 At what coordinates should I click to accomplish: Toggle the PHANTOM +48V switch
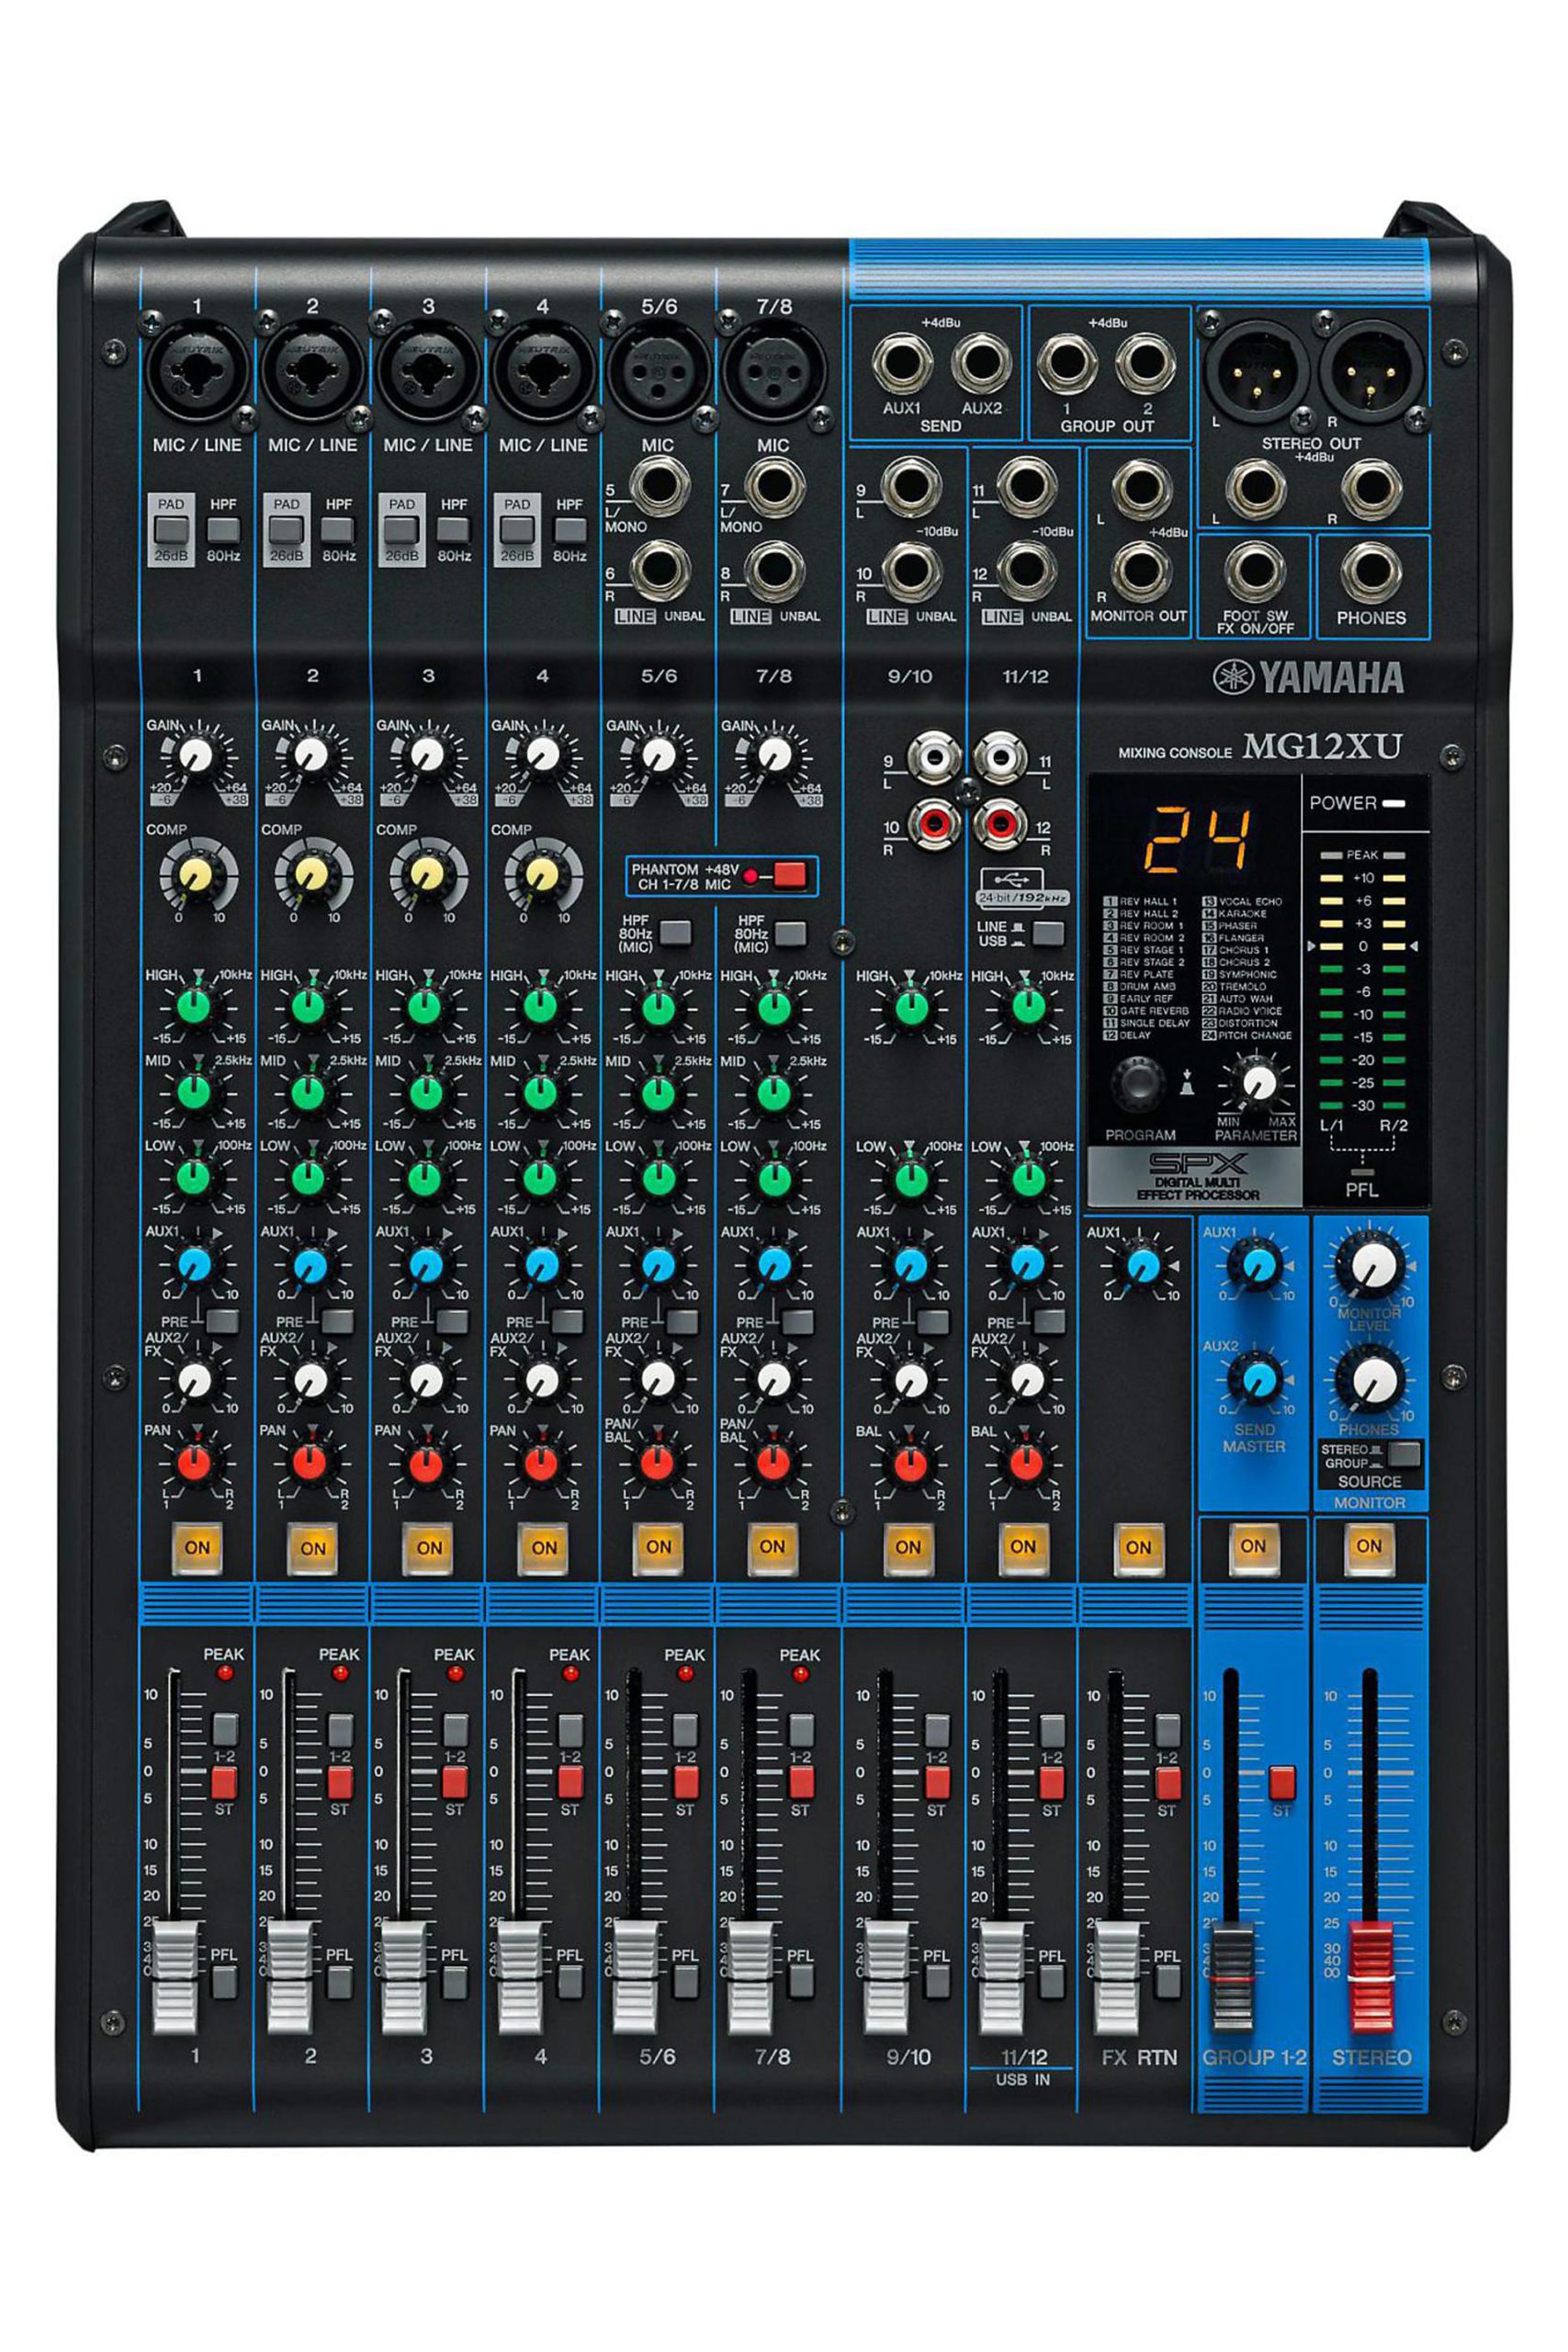coord(789,877)
